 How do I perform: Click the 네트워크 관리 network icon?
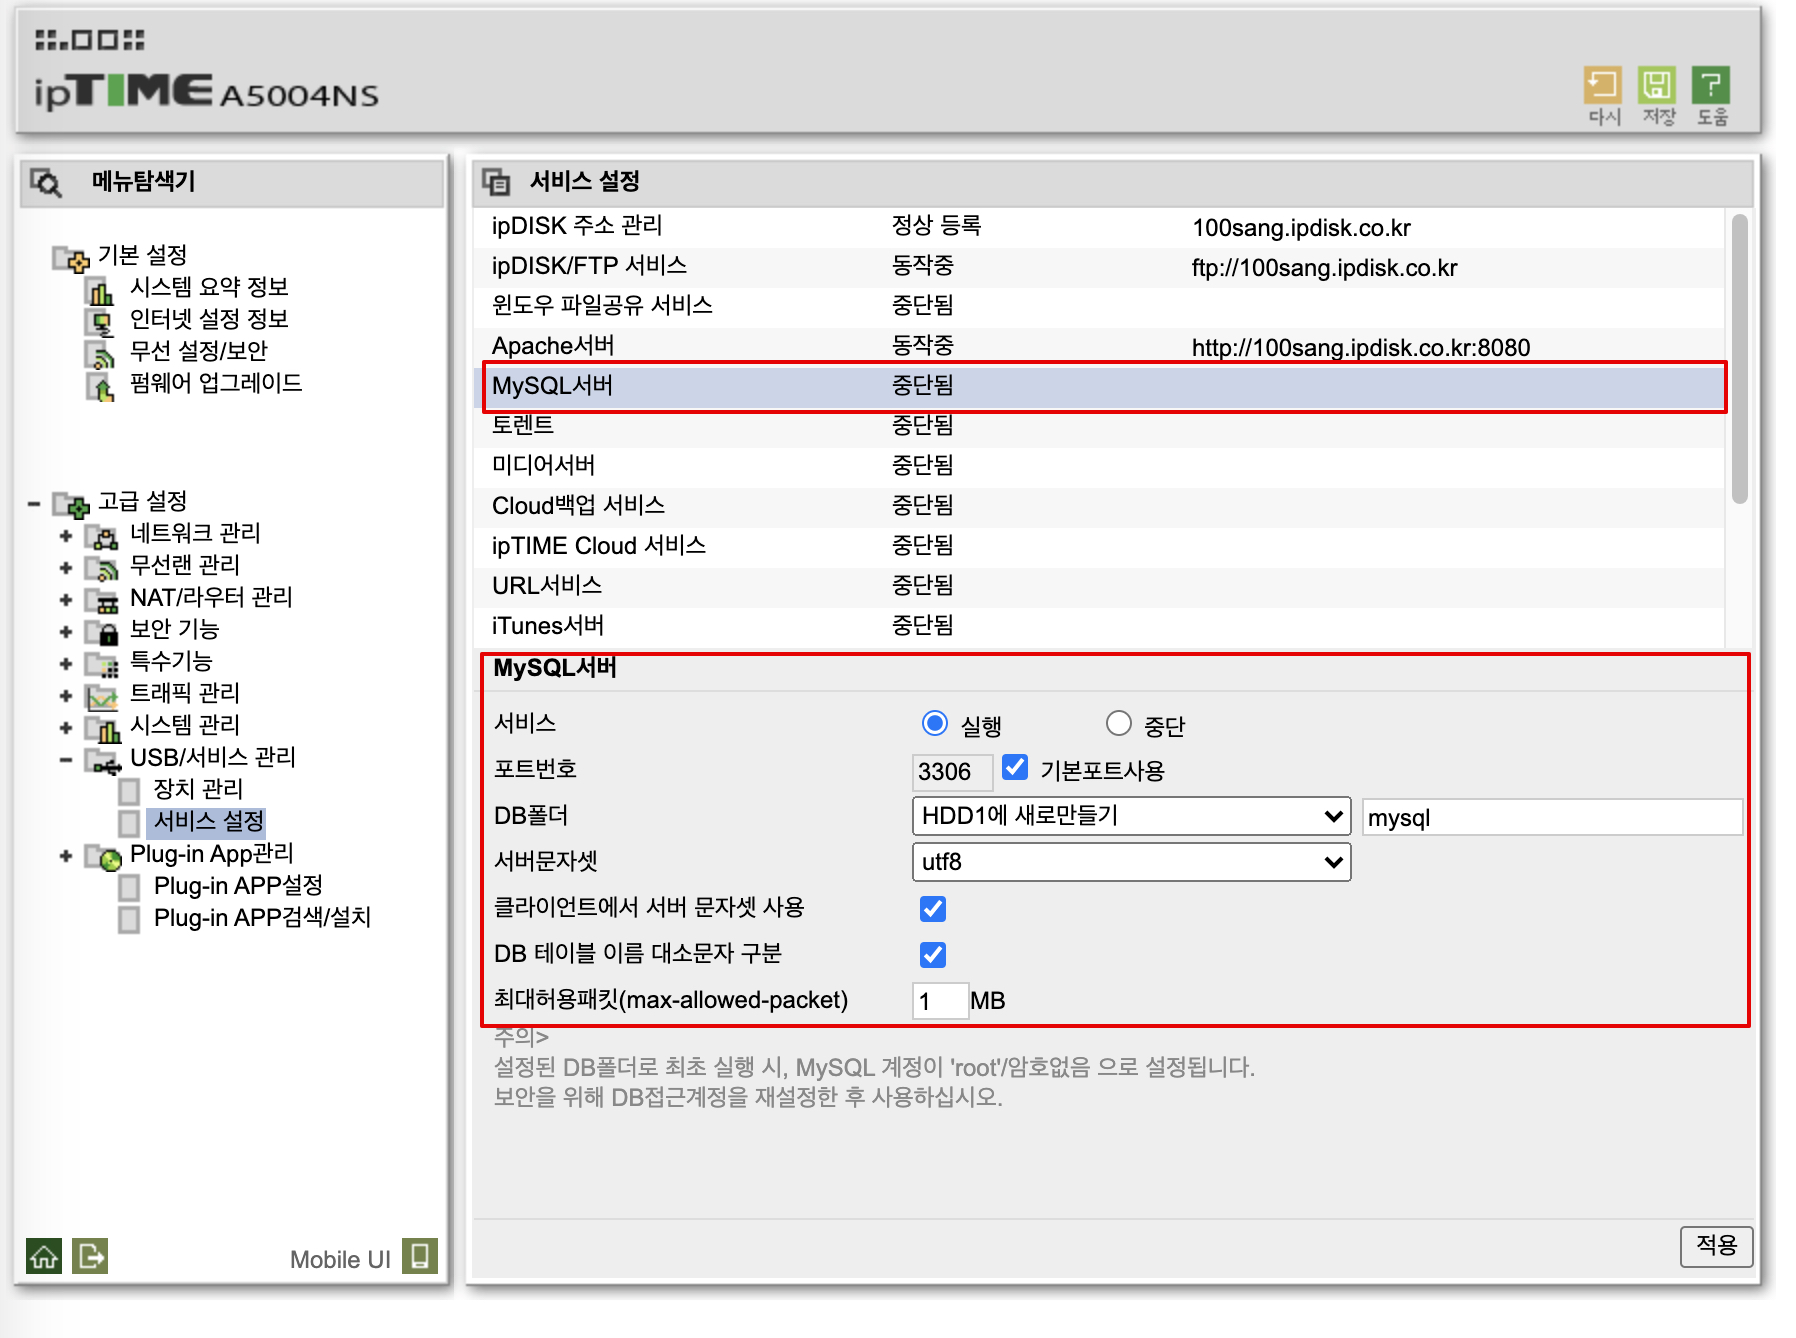click(x=102, y=537)
